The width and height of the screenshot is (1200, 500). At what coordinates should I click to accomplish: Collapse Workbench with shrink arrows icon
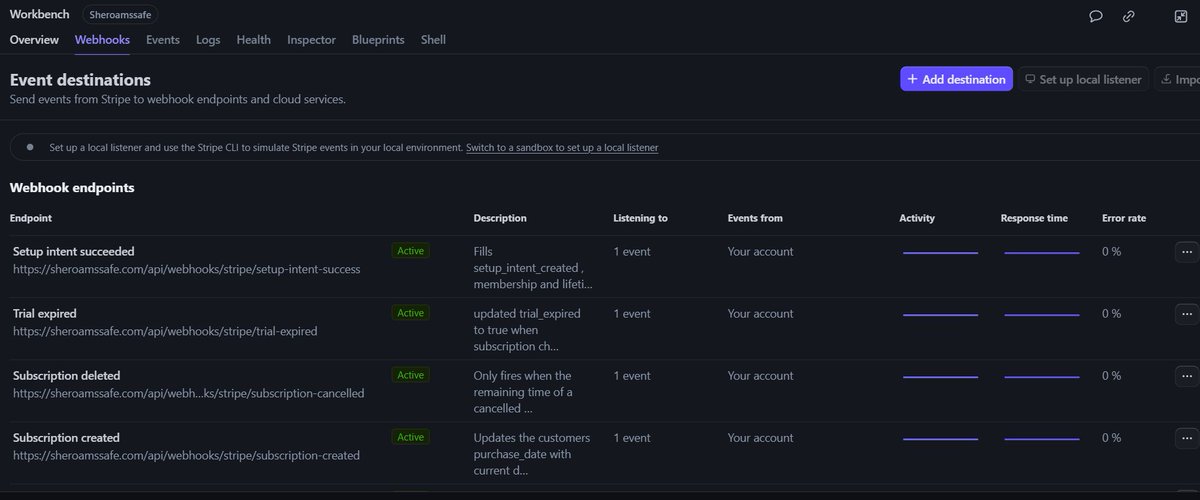tap(1181, 16)
